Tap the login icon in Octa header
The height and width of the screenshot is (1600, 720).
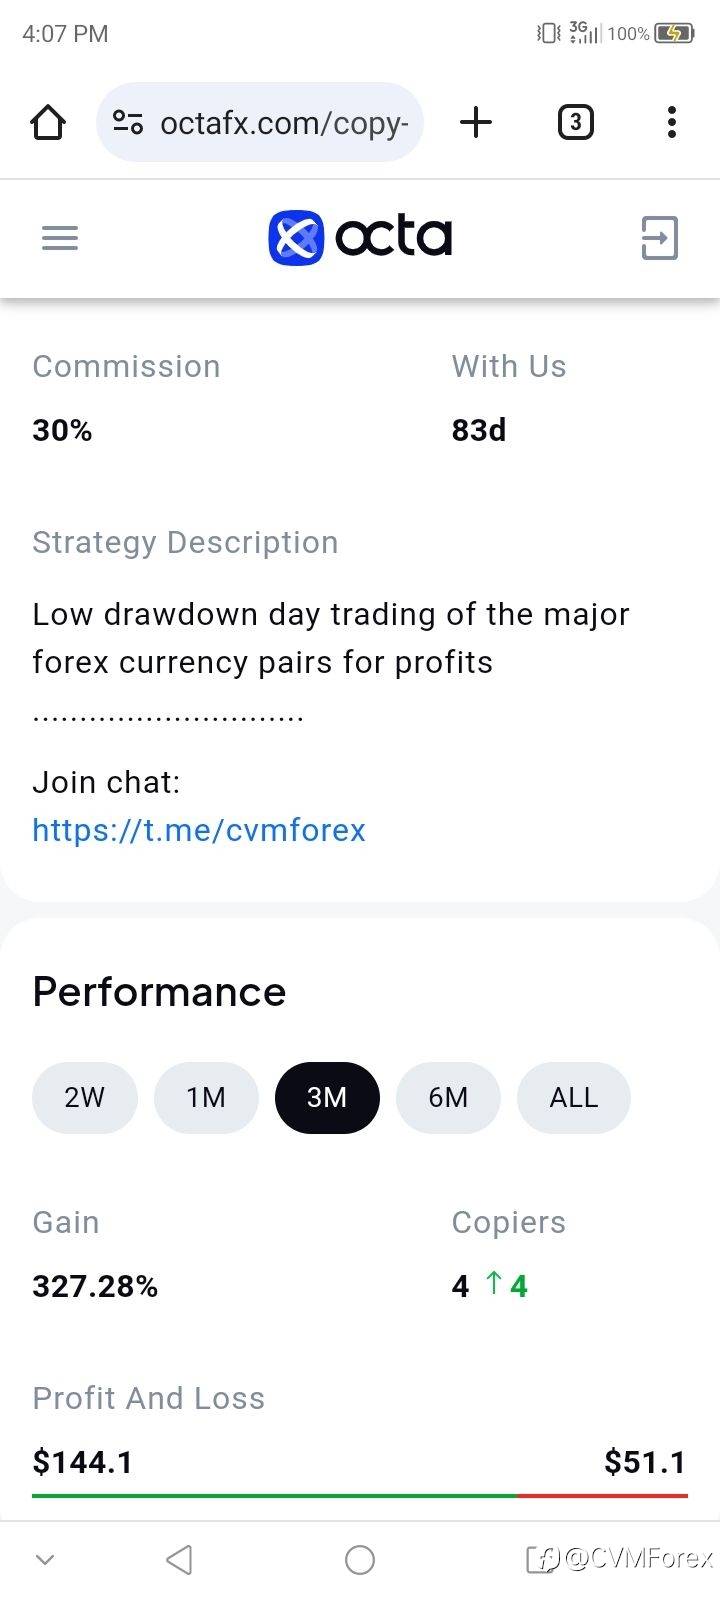[659, 238]
